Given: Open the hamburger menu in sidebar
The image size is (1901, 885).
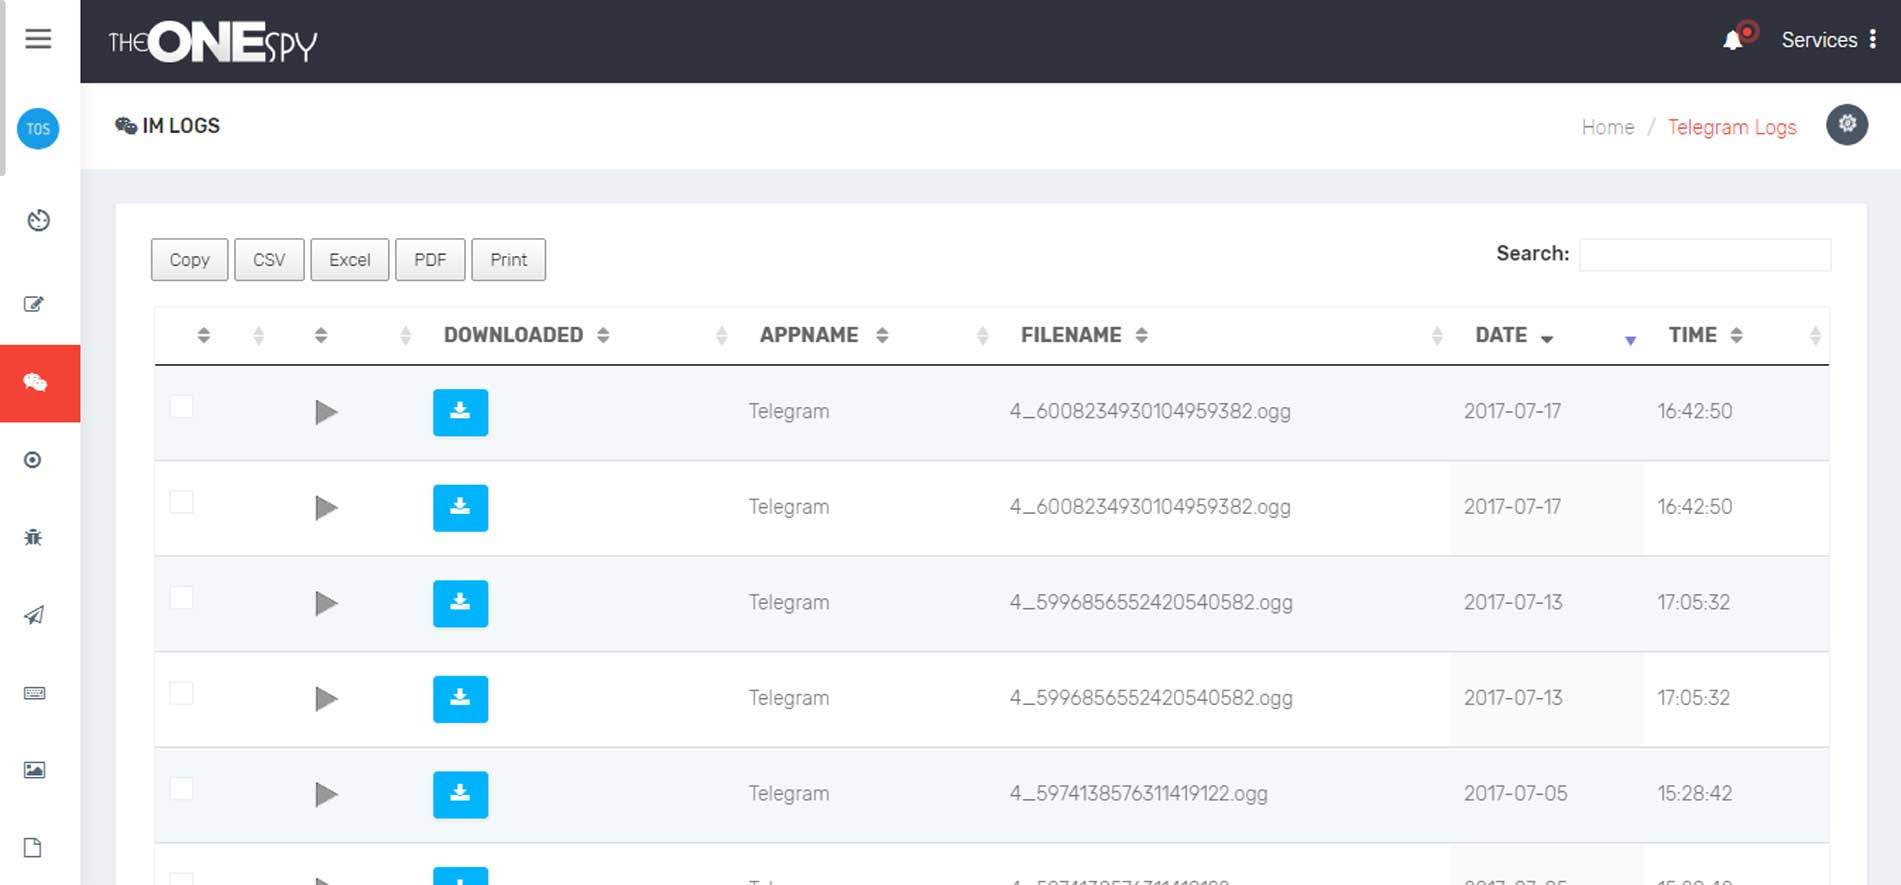Looking at the screenshot, I should tap(38, 39).
